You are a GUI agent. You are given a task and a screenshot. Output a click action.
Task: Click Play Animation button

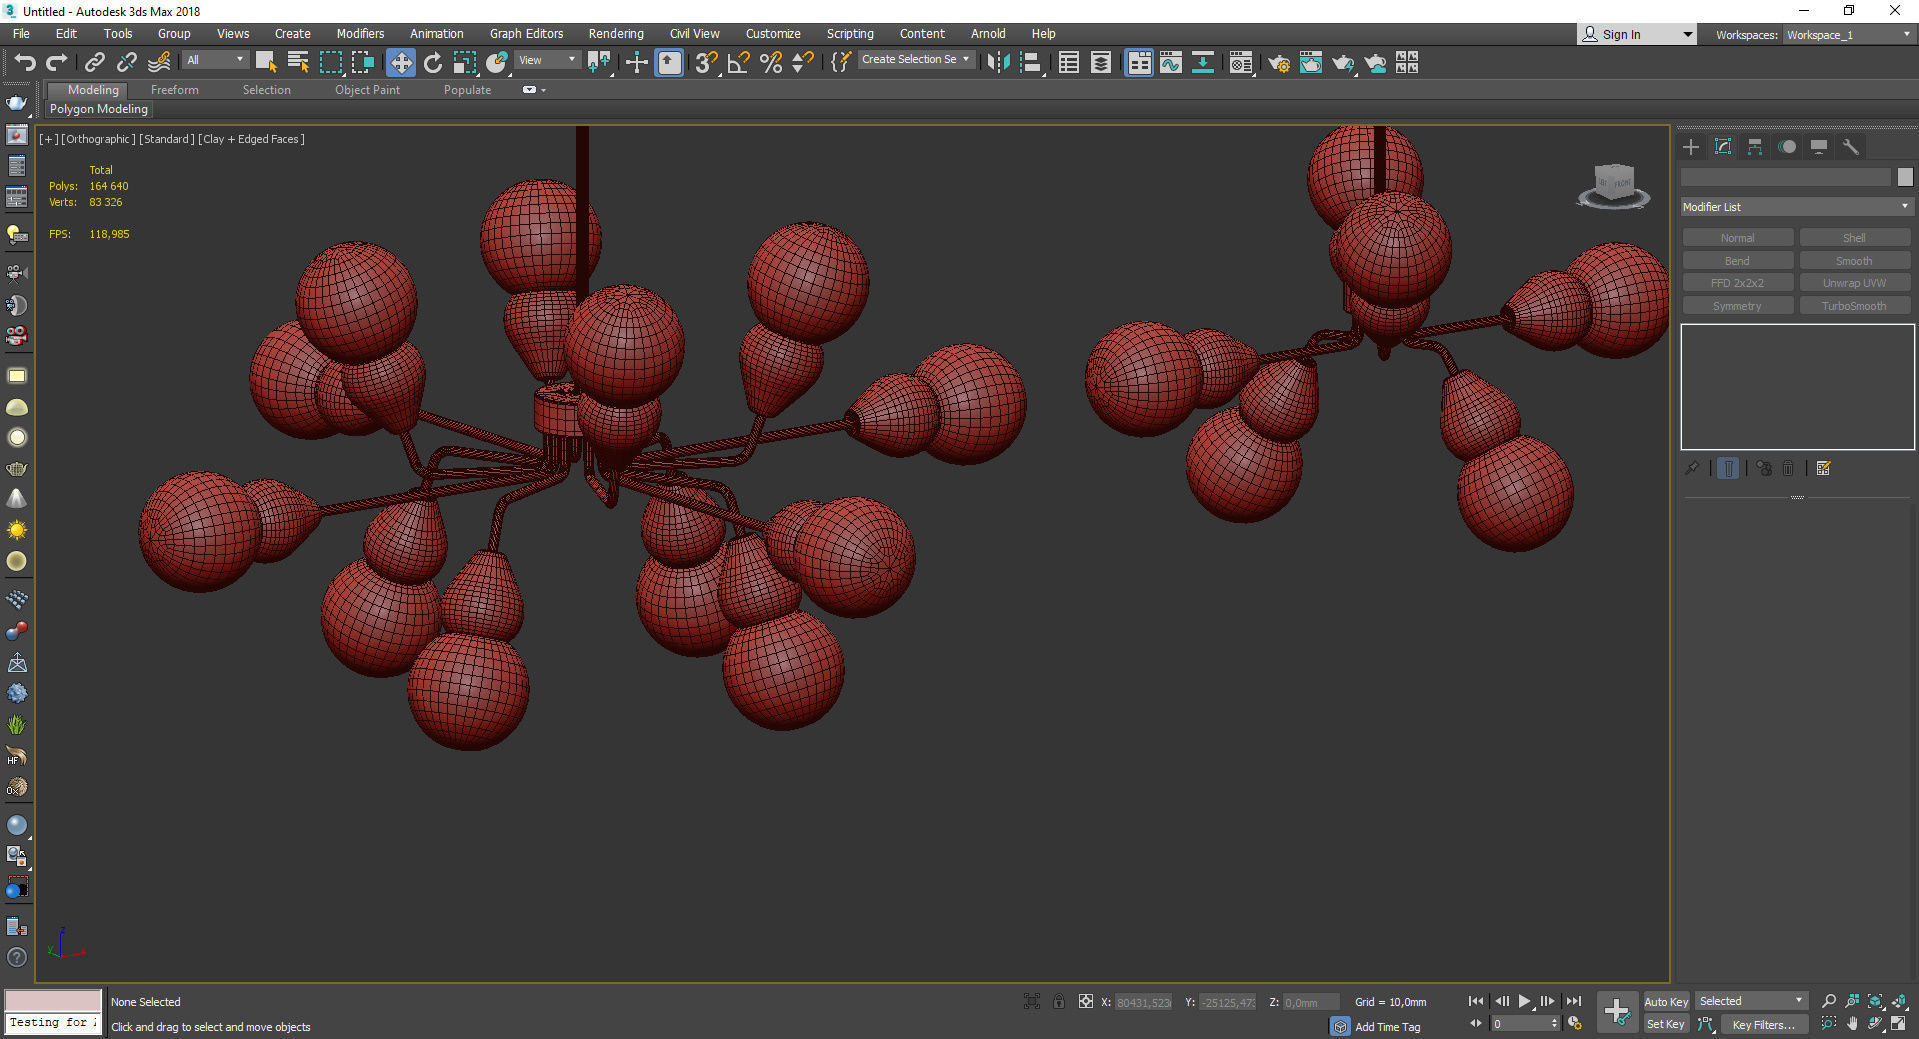[1524, 1001]
